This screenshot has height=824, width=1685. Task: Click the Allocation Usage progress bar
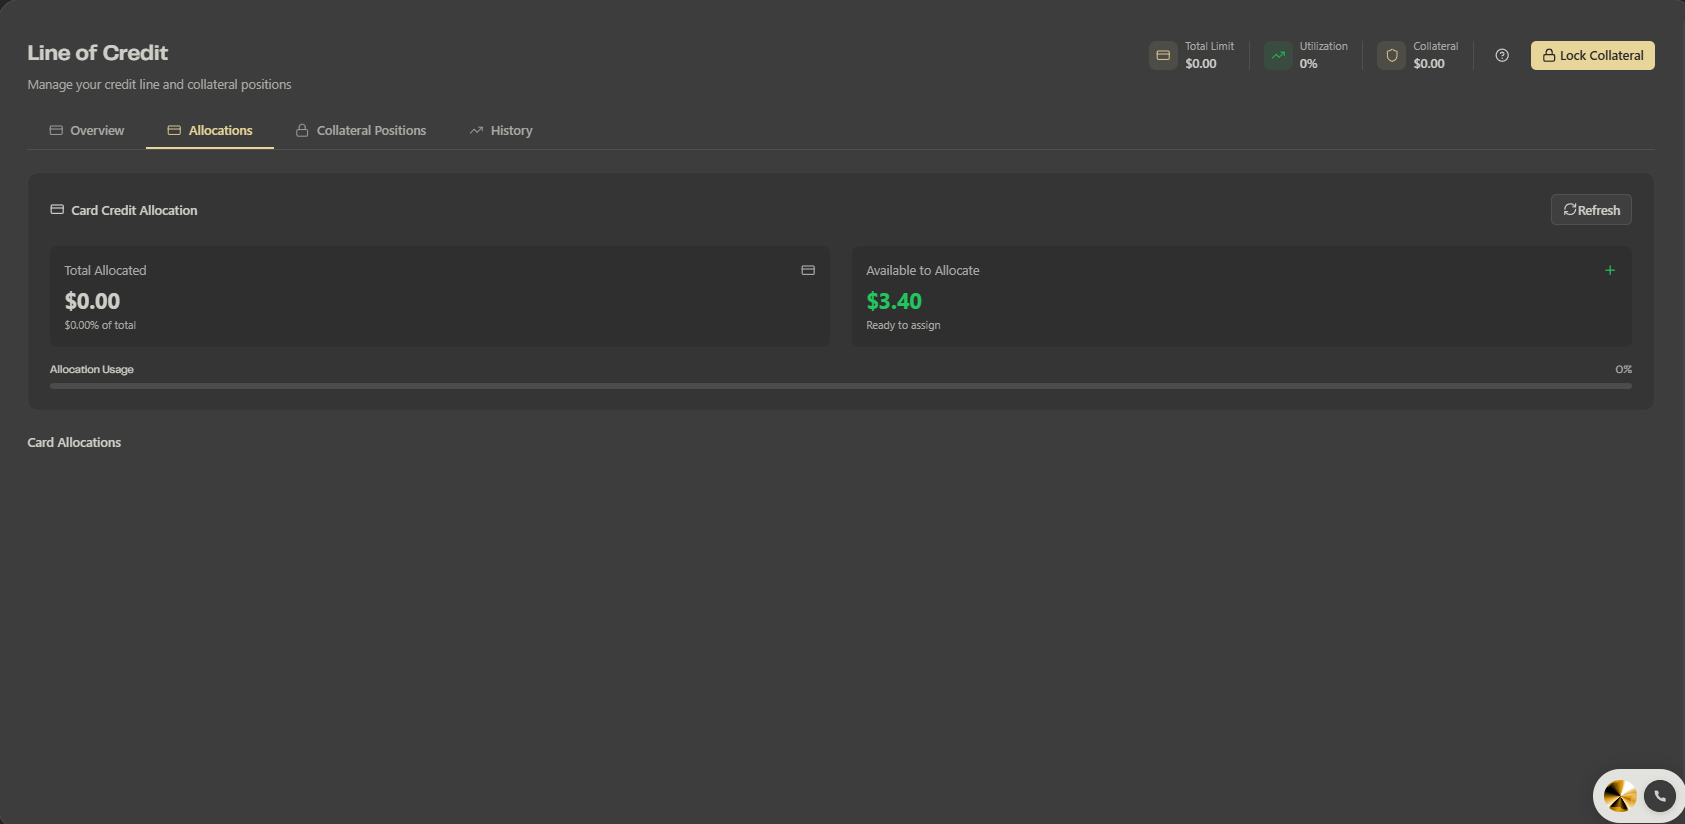point(840,385)
